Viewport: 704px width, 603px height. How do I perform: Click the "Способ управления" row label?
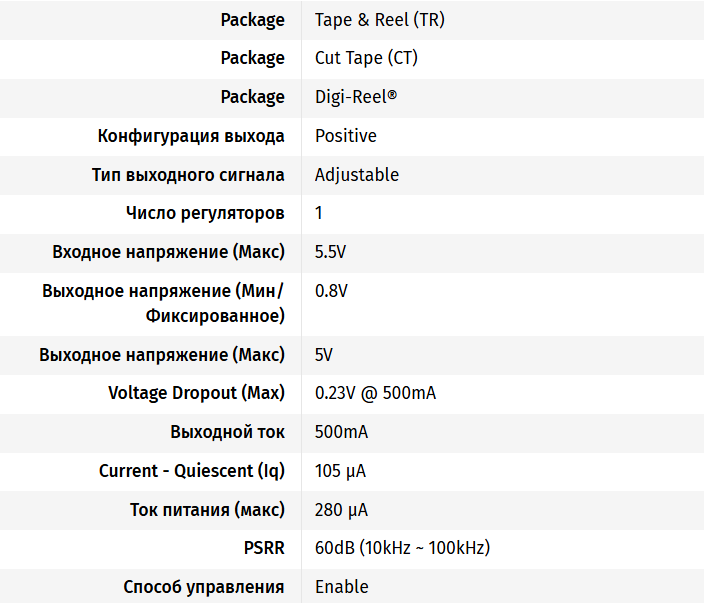tap(204, 587)
